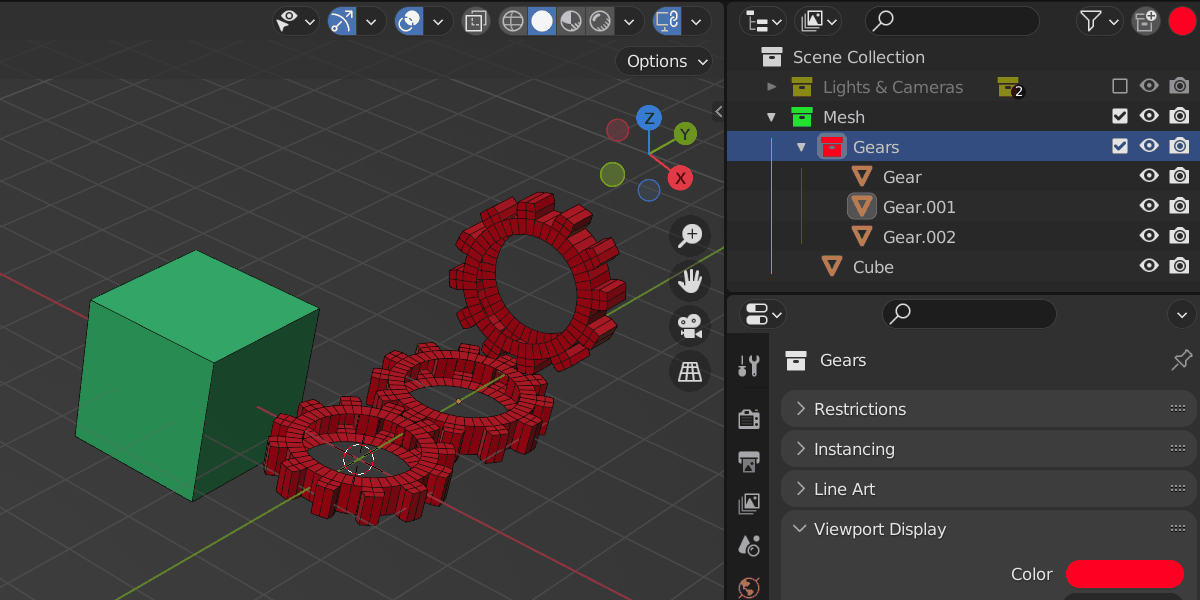
Task: Open the overlays options dropdown arrow
Action: point(439,21)
